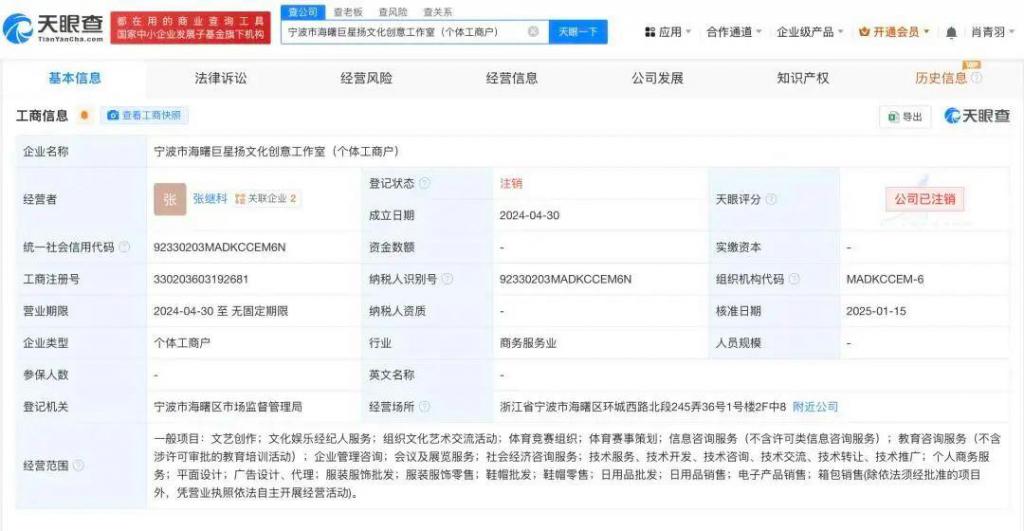This screenshot has width=1024, height=531.
Task: Open the 附近公司 link
Action: (815, 407)
